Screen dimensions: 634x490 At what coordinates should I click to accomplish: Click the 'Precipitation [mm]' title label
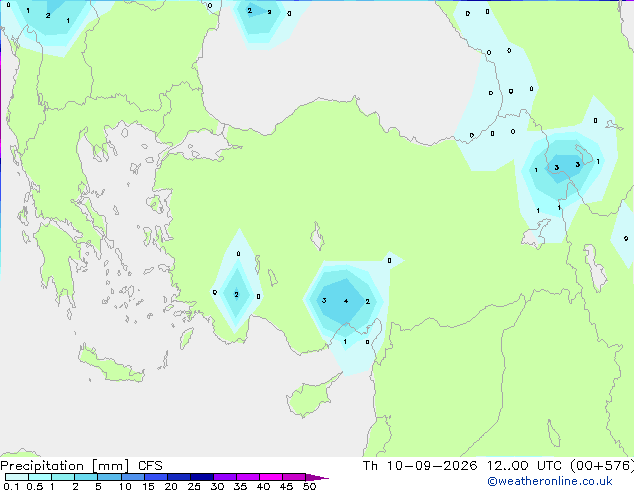tap(65, 466)
